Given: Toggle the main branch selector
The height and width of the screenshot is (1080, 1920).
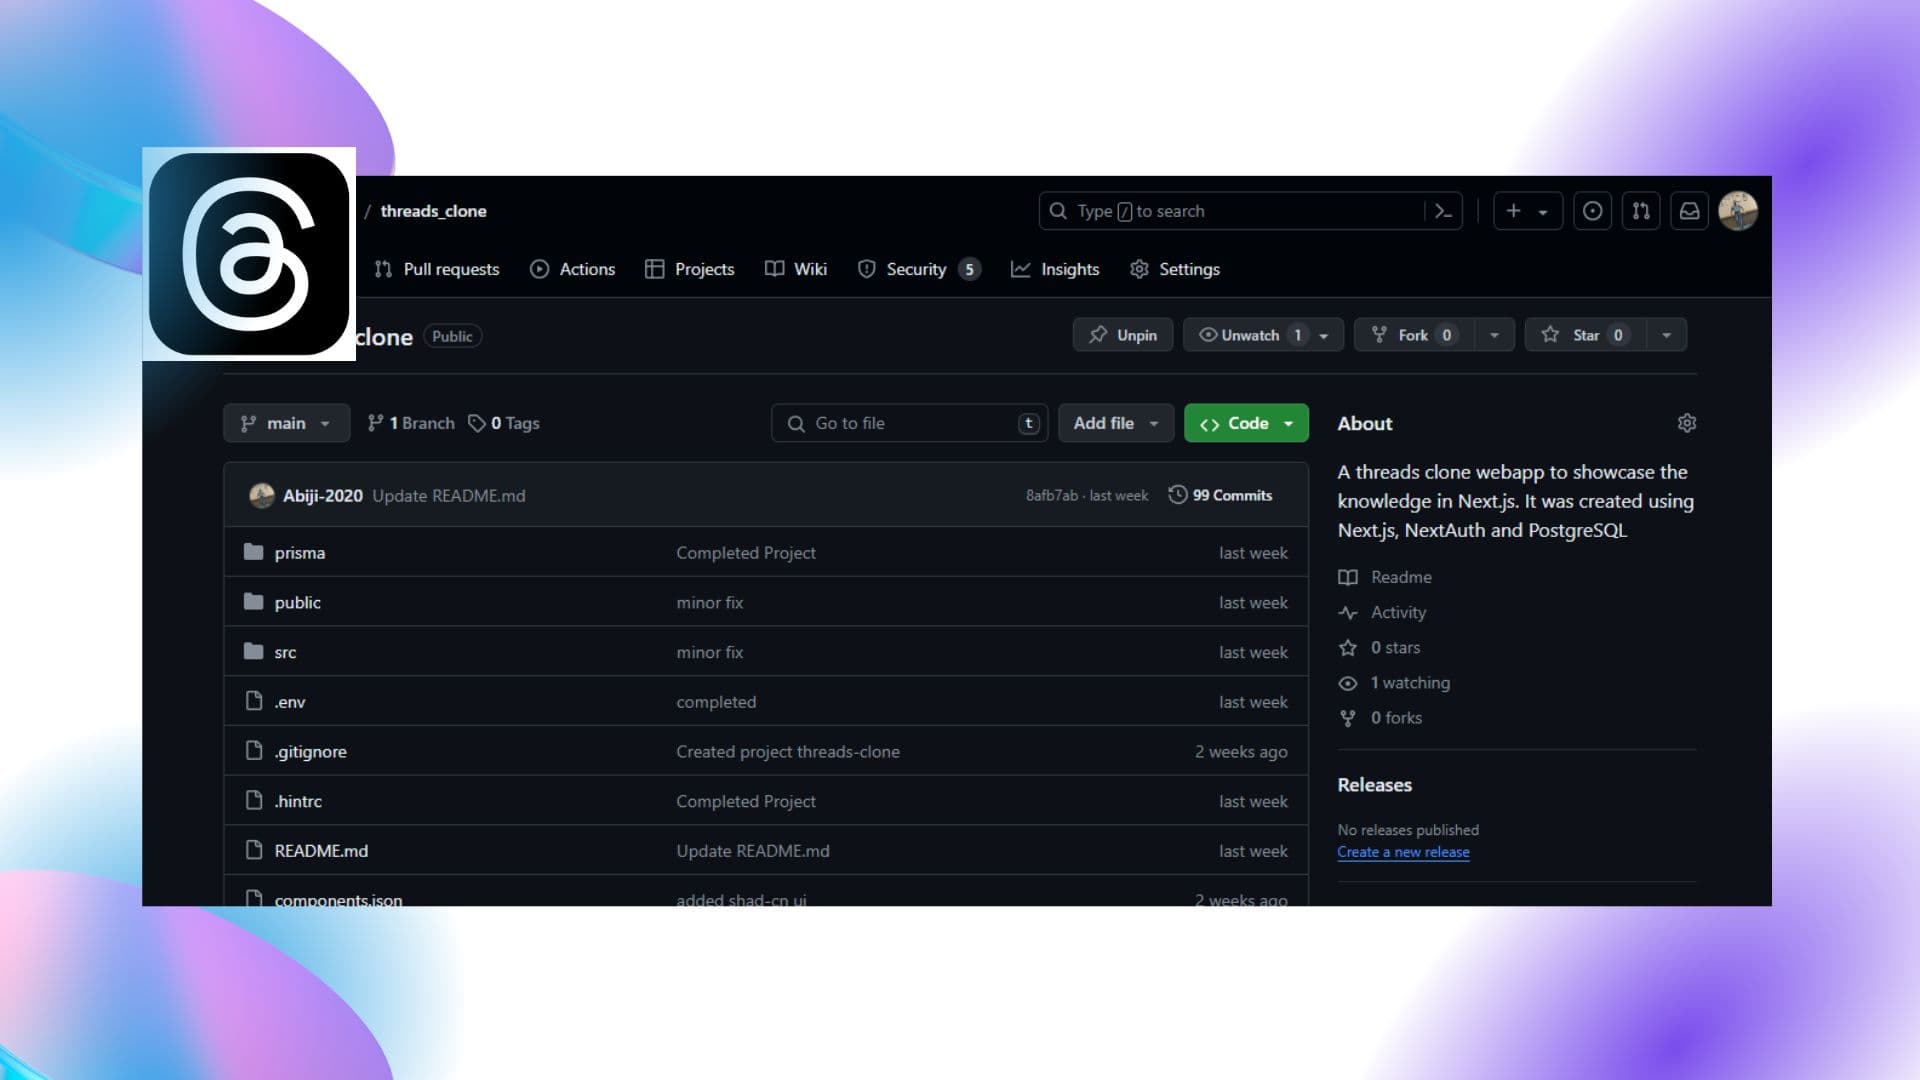Looking at the screenshot, I should tap(285, 422).
